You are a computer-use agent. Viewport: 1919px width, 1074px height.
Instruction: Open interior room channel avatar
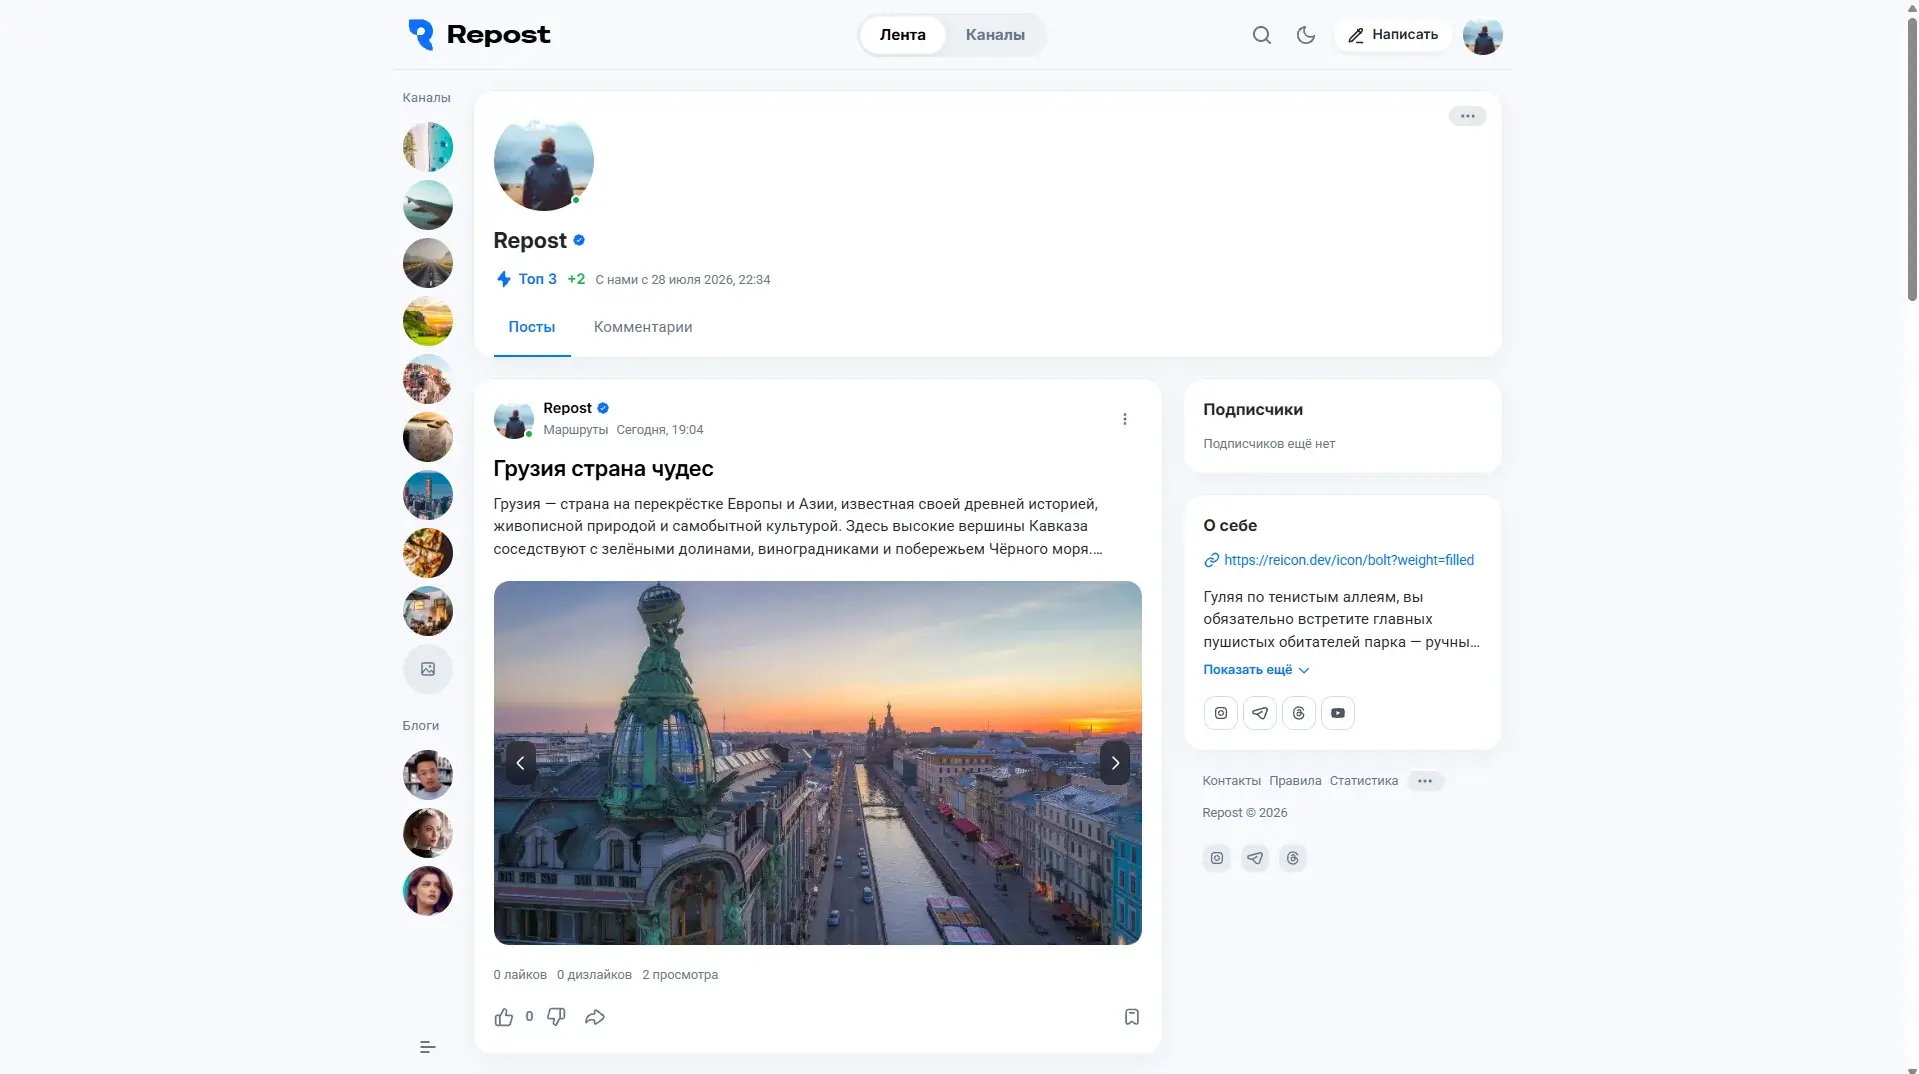point(427,611)
